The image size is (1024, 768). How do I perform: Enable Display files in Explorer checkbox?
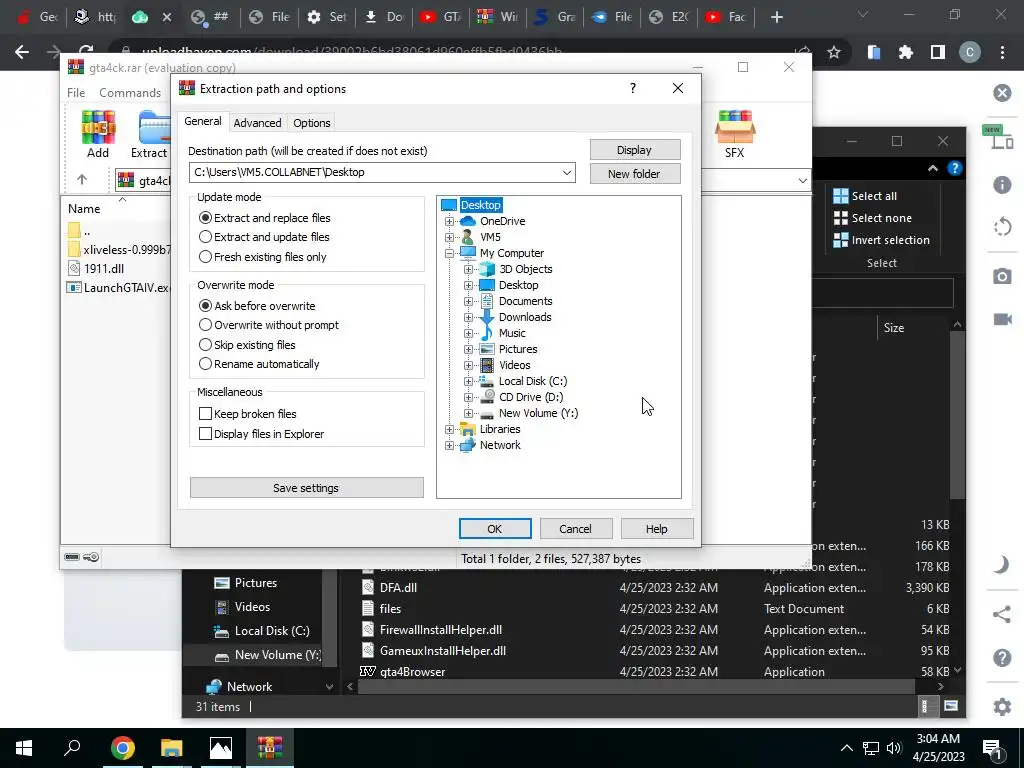point(205,434)
